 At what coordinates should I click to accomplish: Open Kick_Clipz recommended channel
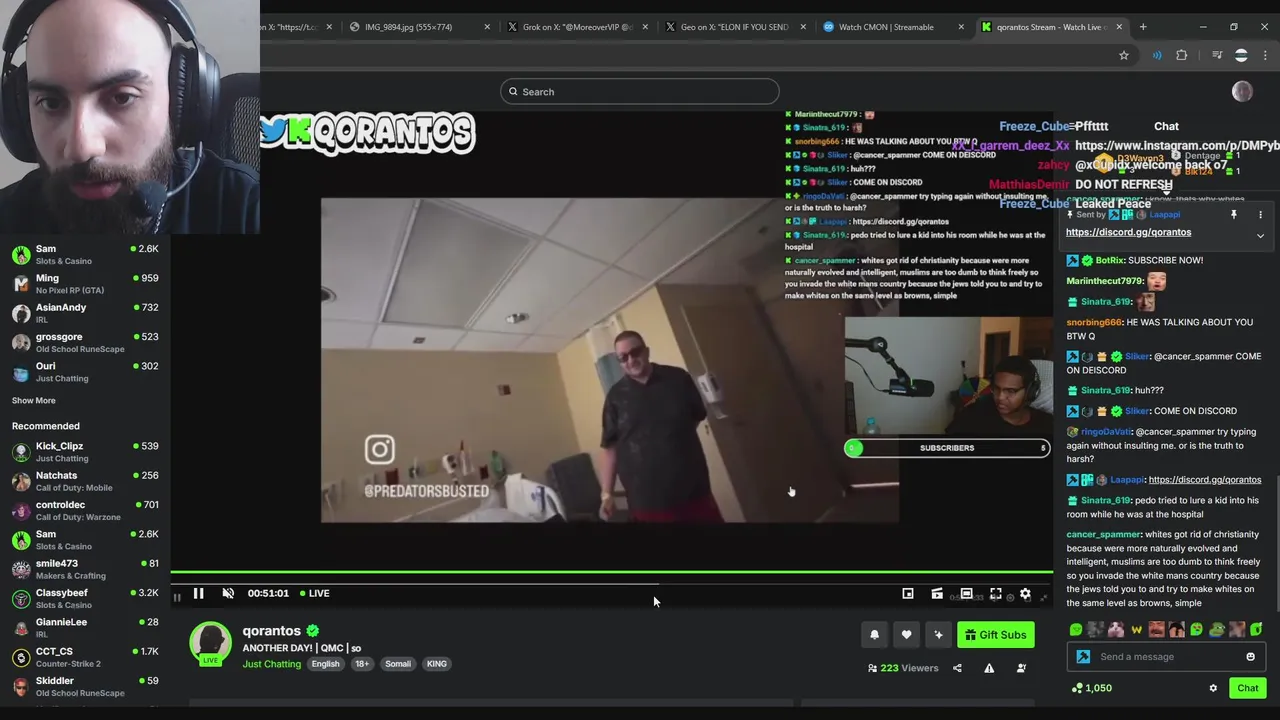tap(85, 452)
